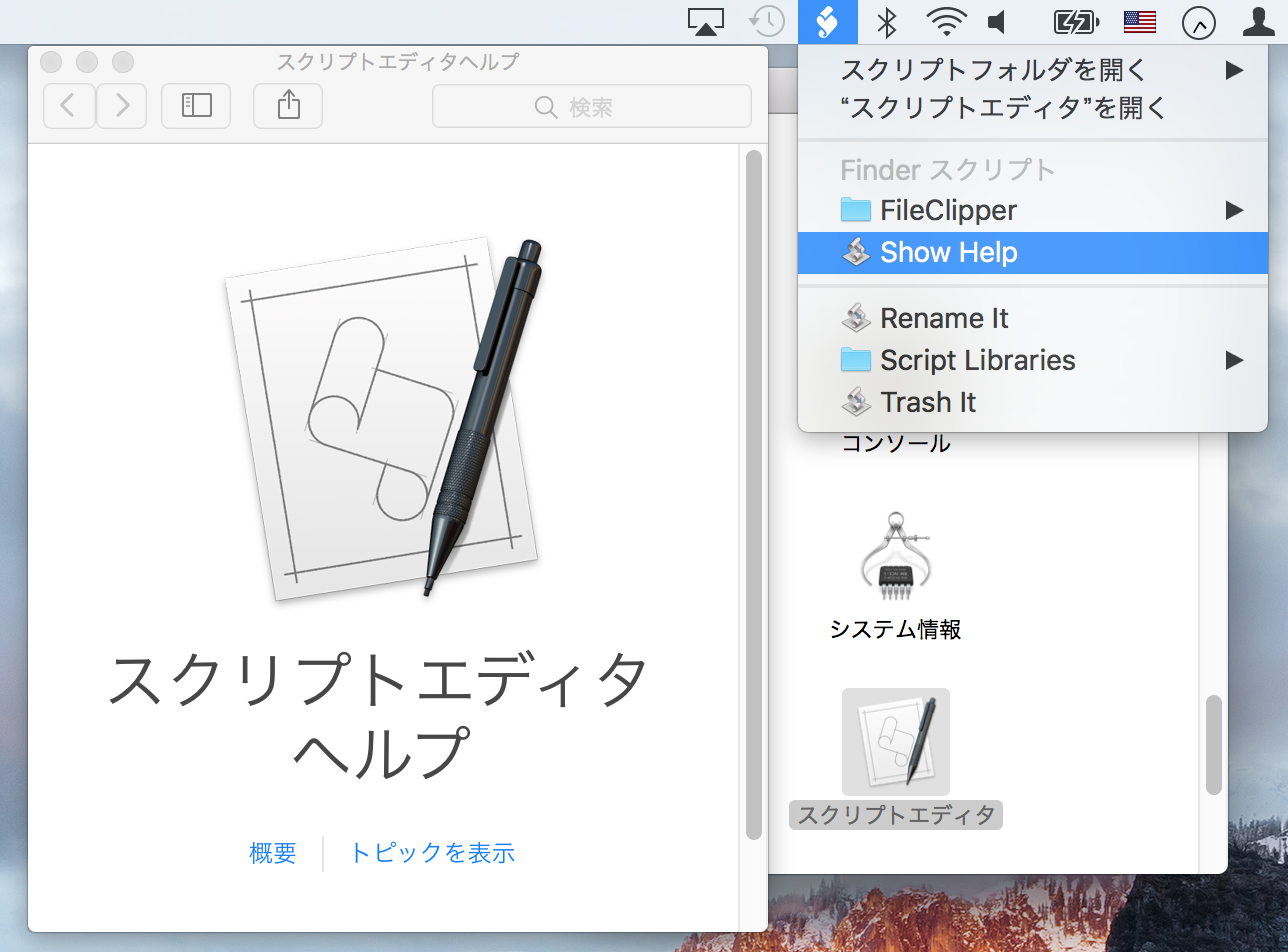The width and height of the screenshot is (1288, 952).
Task: Click the トピックを表示 link
Action: click(432, 853)
